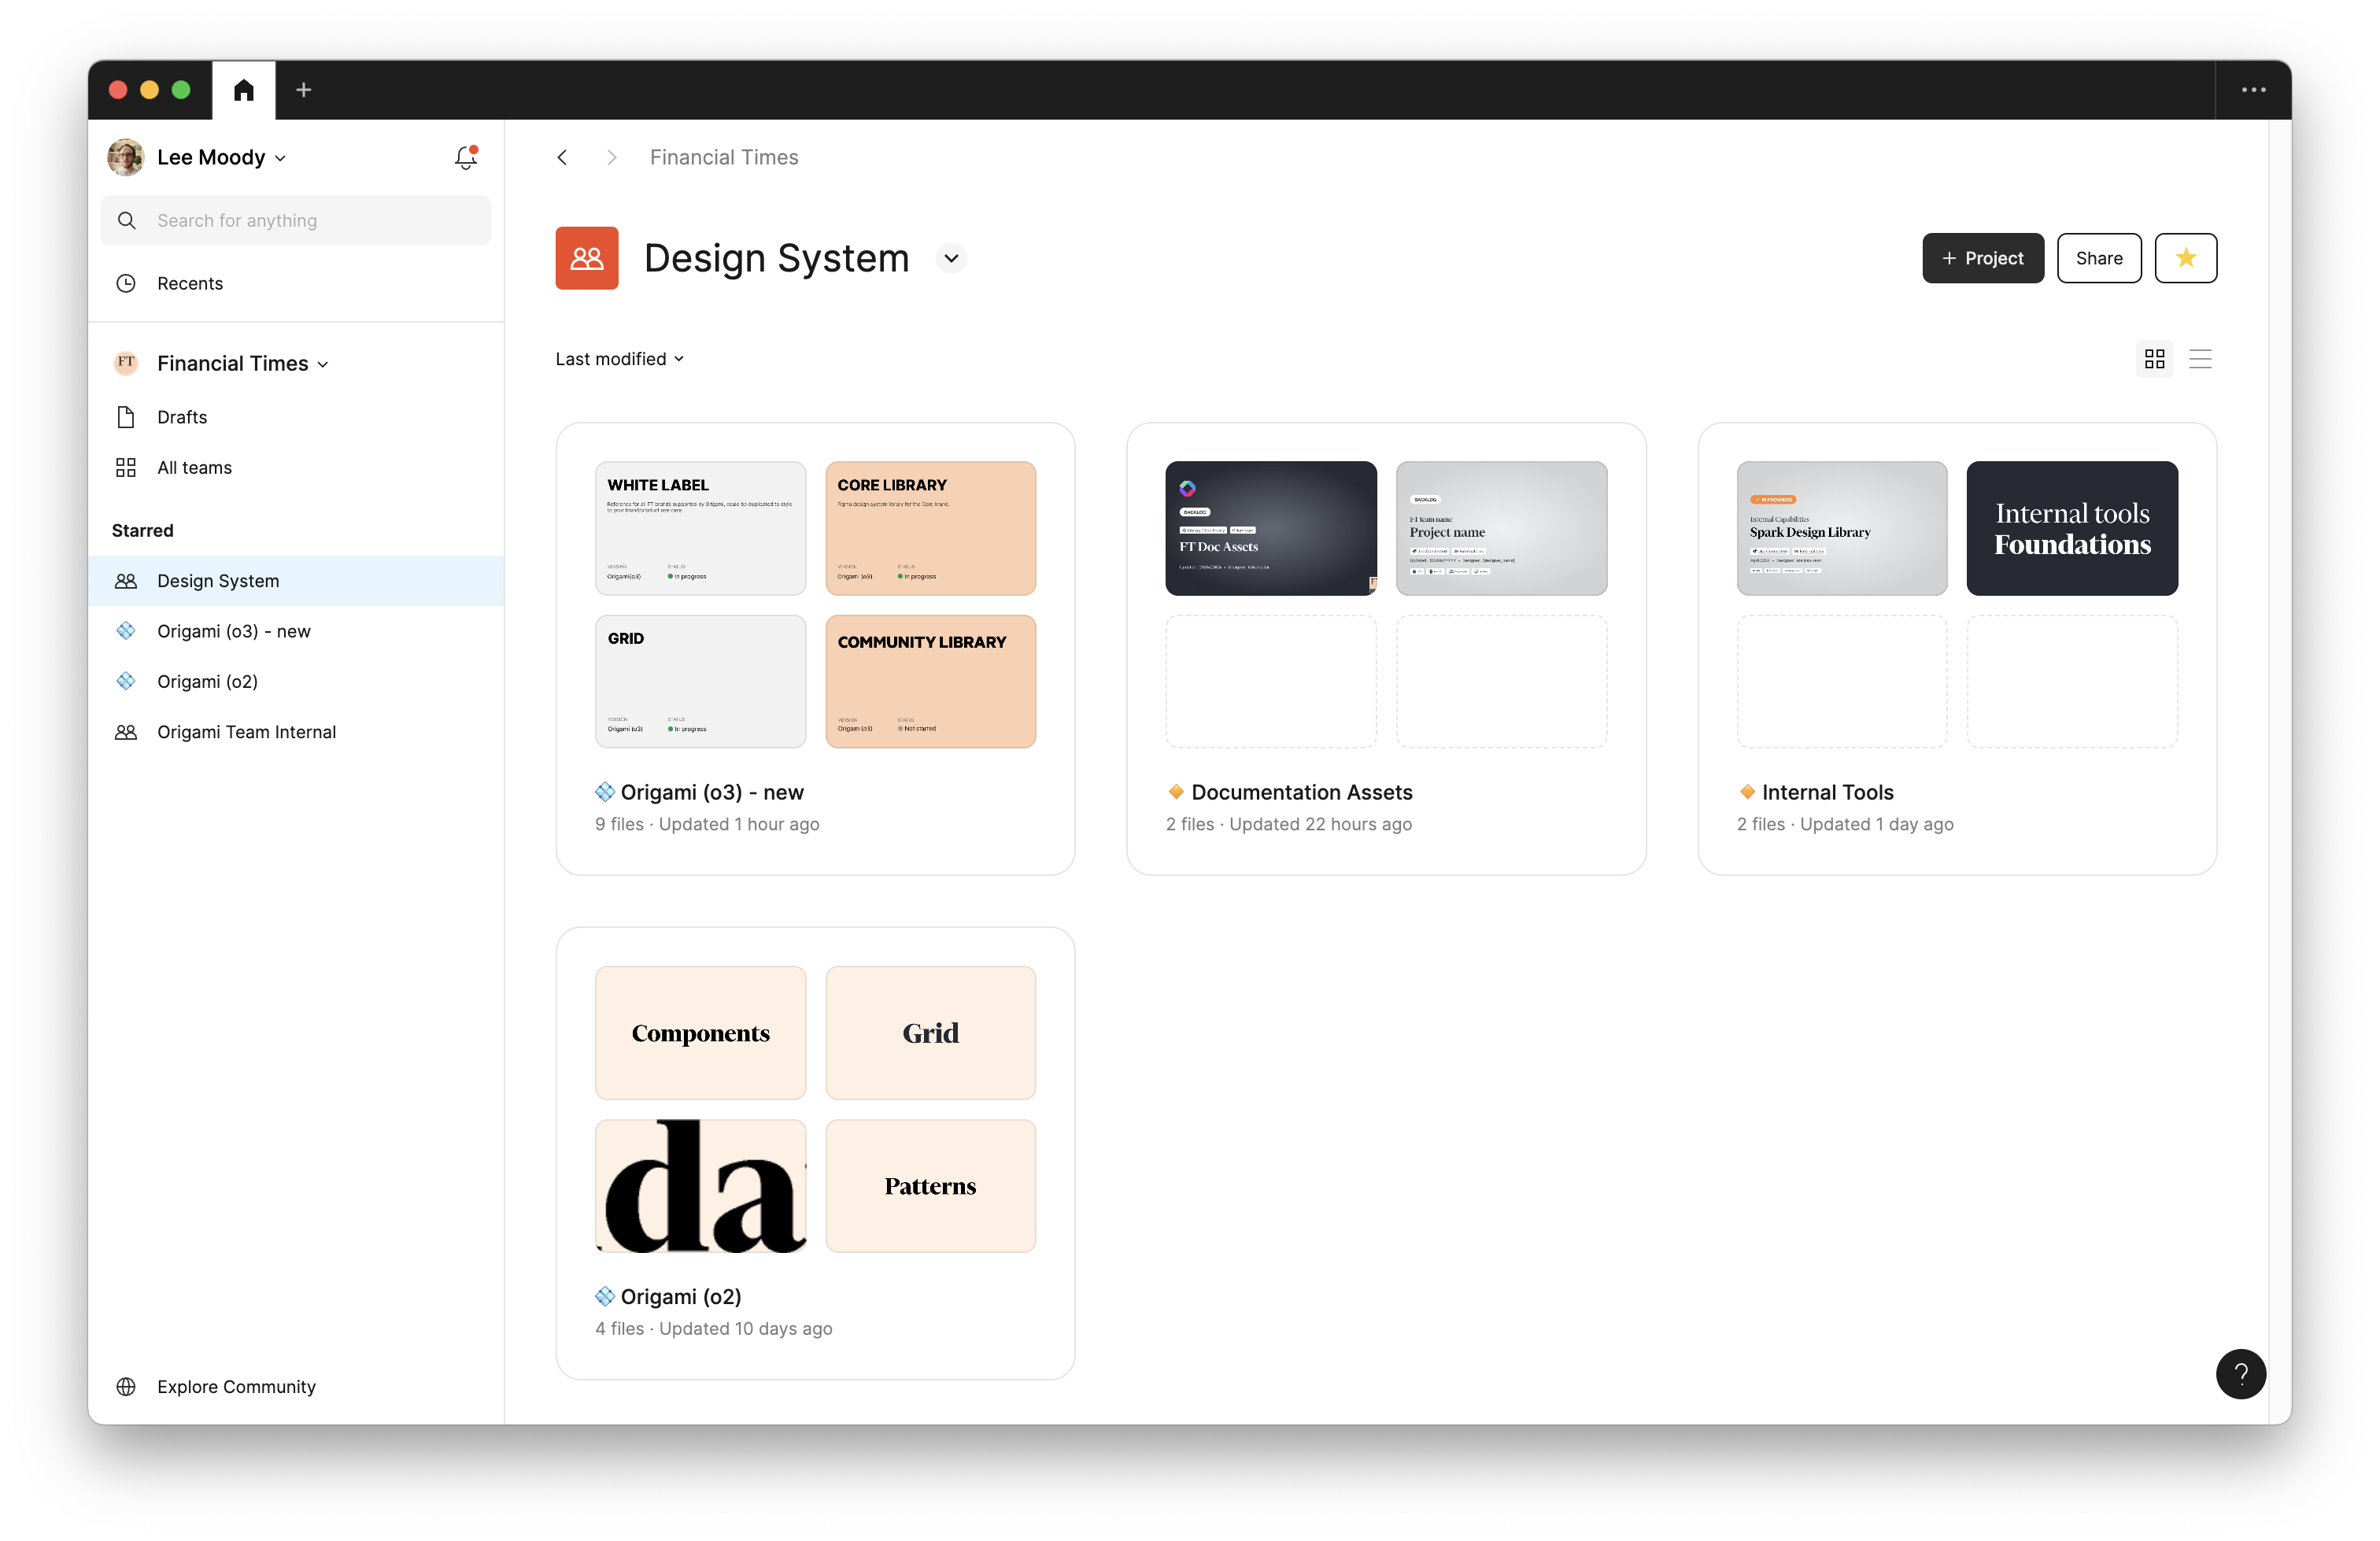Click Financial Times breadcrumb
Viewport: 2380px width, 1541px height.
[724, 157]
